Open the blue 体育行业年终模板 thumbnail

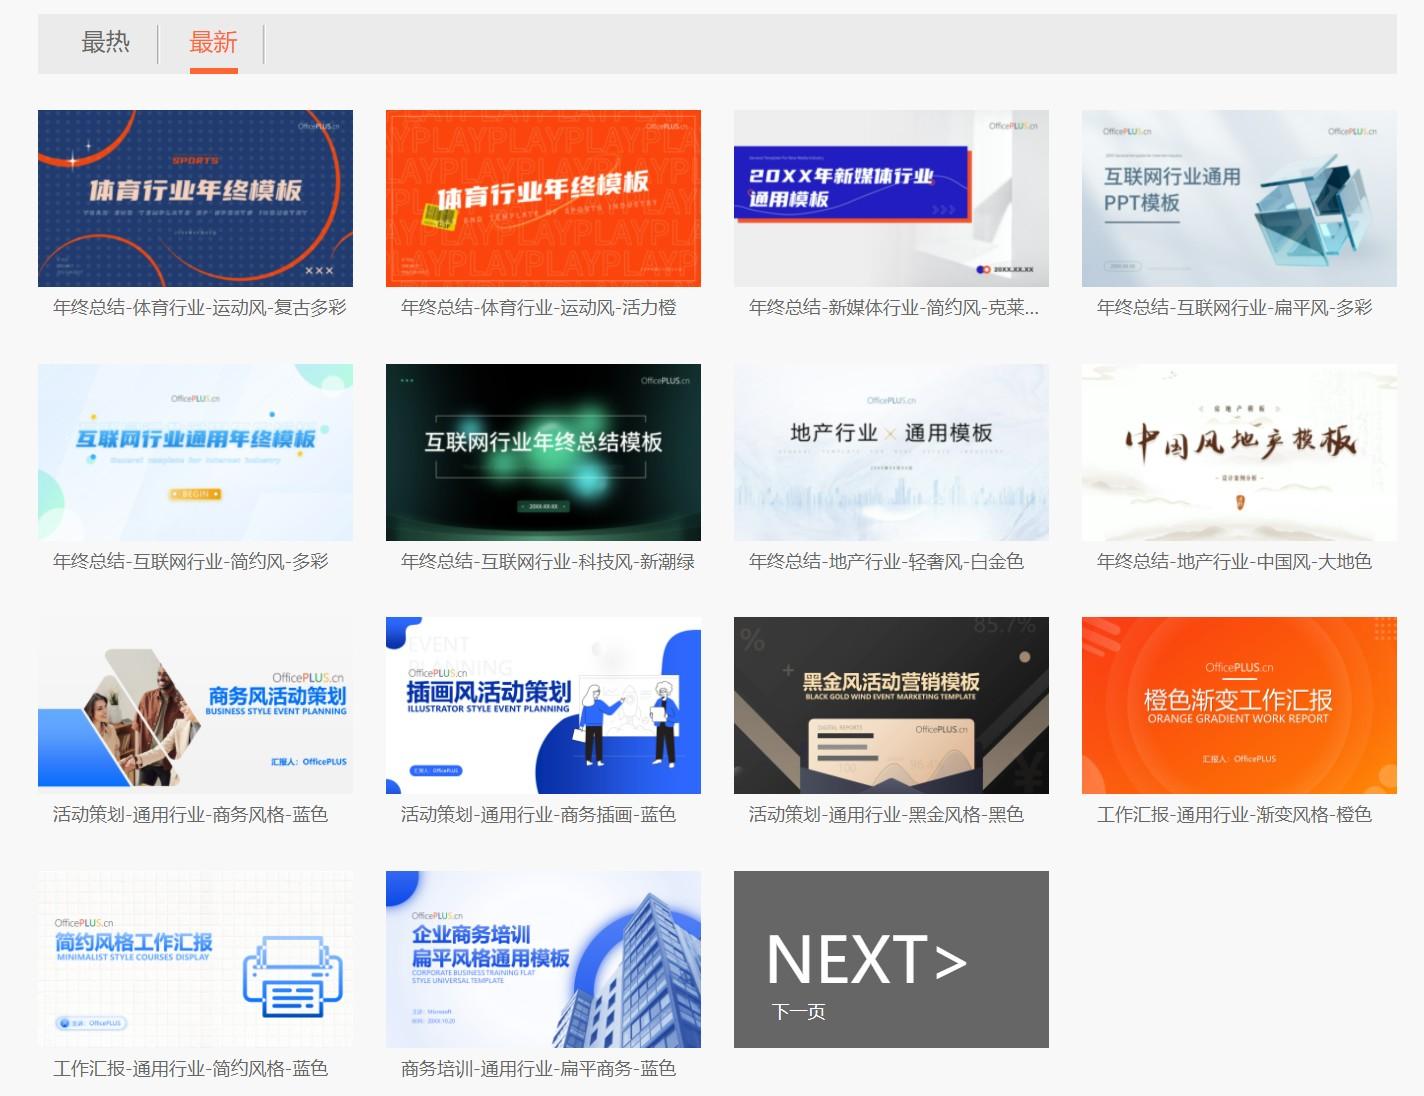click(x=195, y=198)
